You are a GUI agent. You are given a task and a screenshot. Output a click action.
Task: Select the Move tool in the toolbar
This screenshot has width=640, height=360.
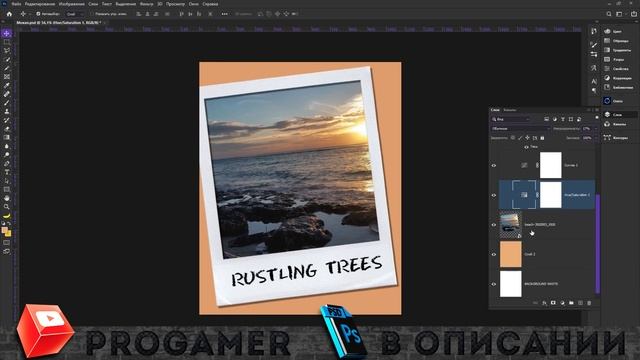coord(7,33)
